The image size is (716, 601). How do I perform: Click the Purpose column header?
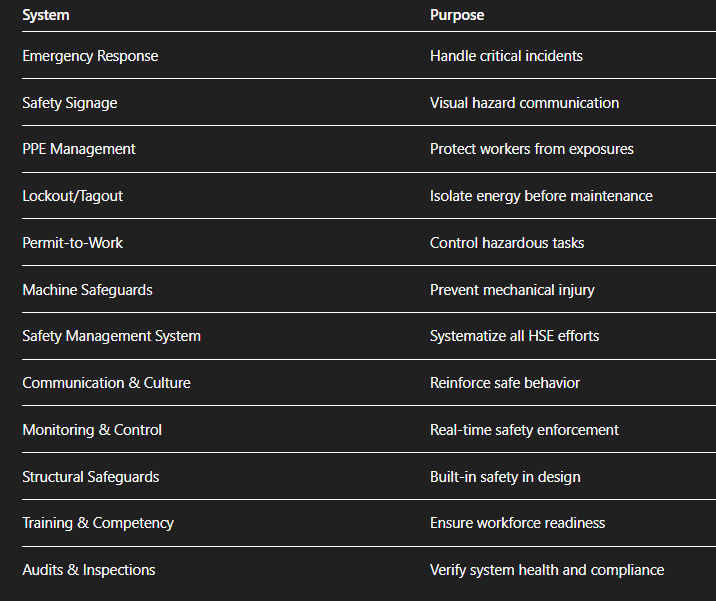(x=457, y=15)
